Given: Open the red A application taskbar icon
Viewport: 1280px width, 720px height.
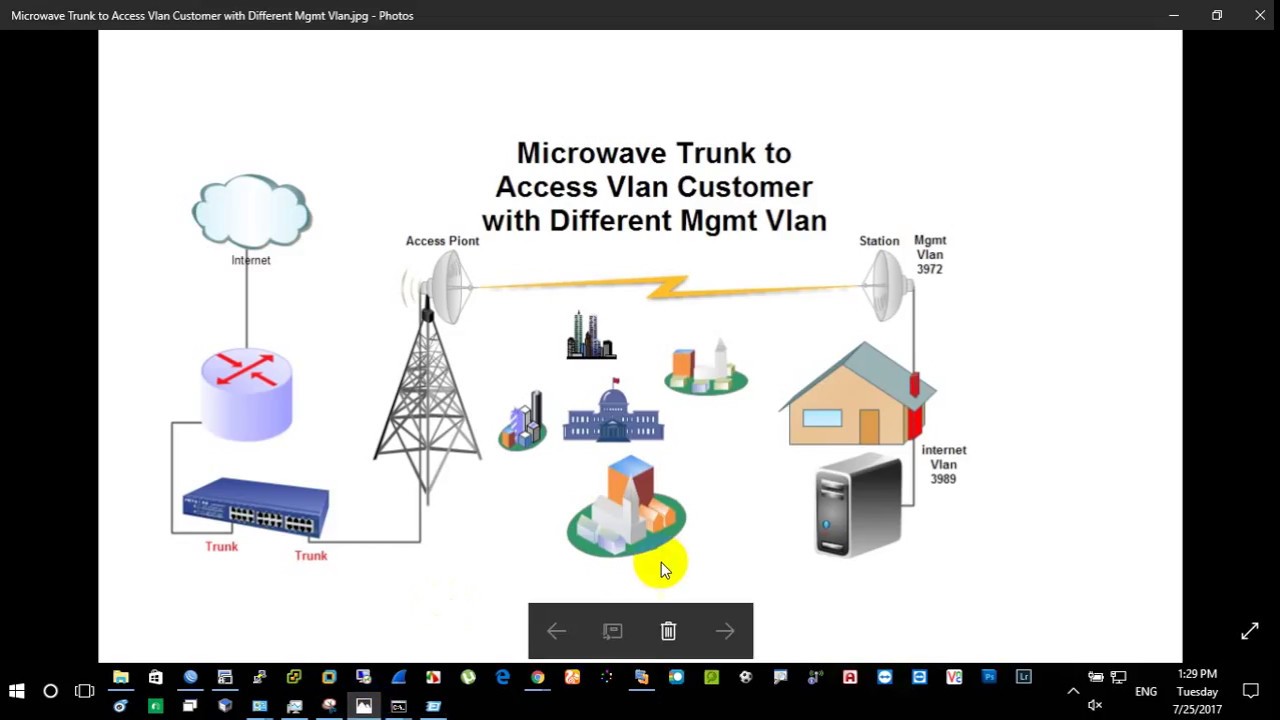Looking at the screenshot, I should (850, 677).
